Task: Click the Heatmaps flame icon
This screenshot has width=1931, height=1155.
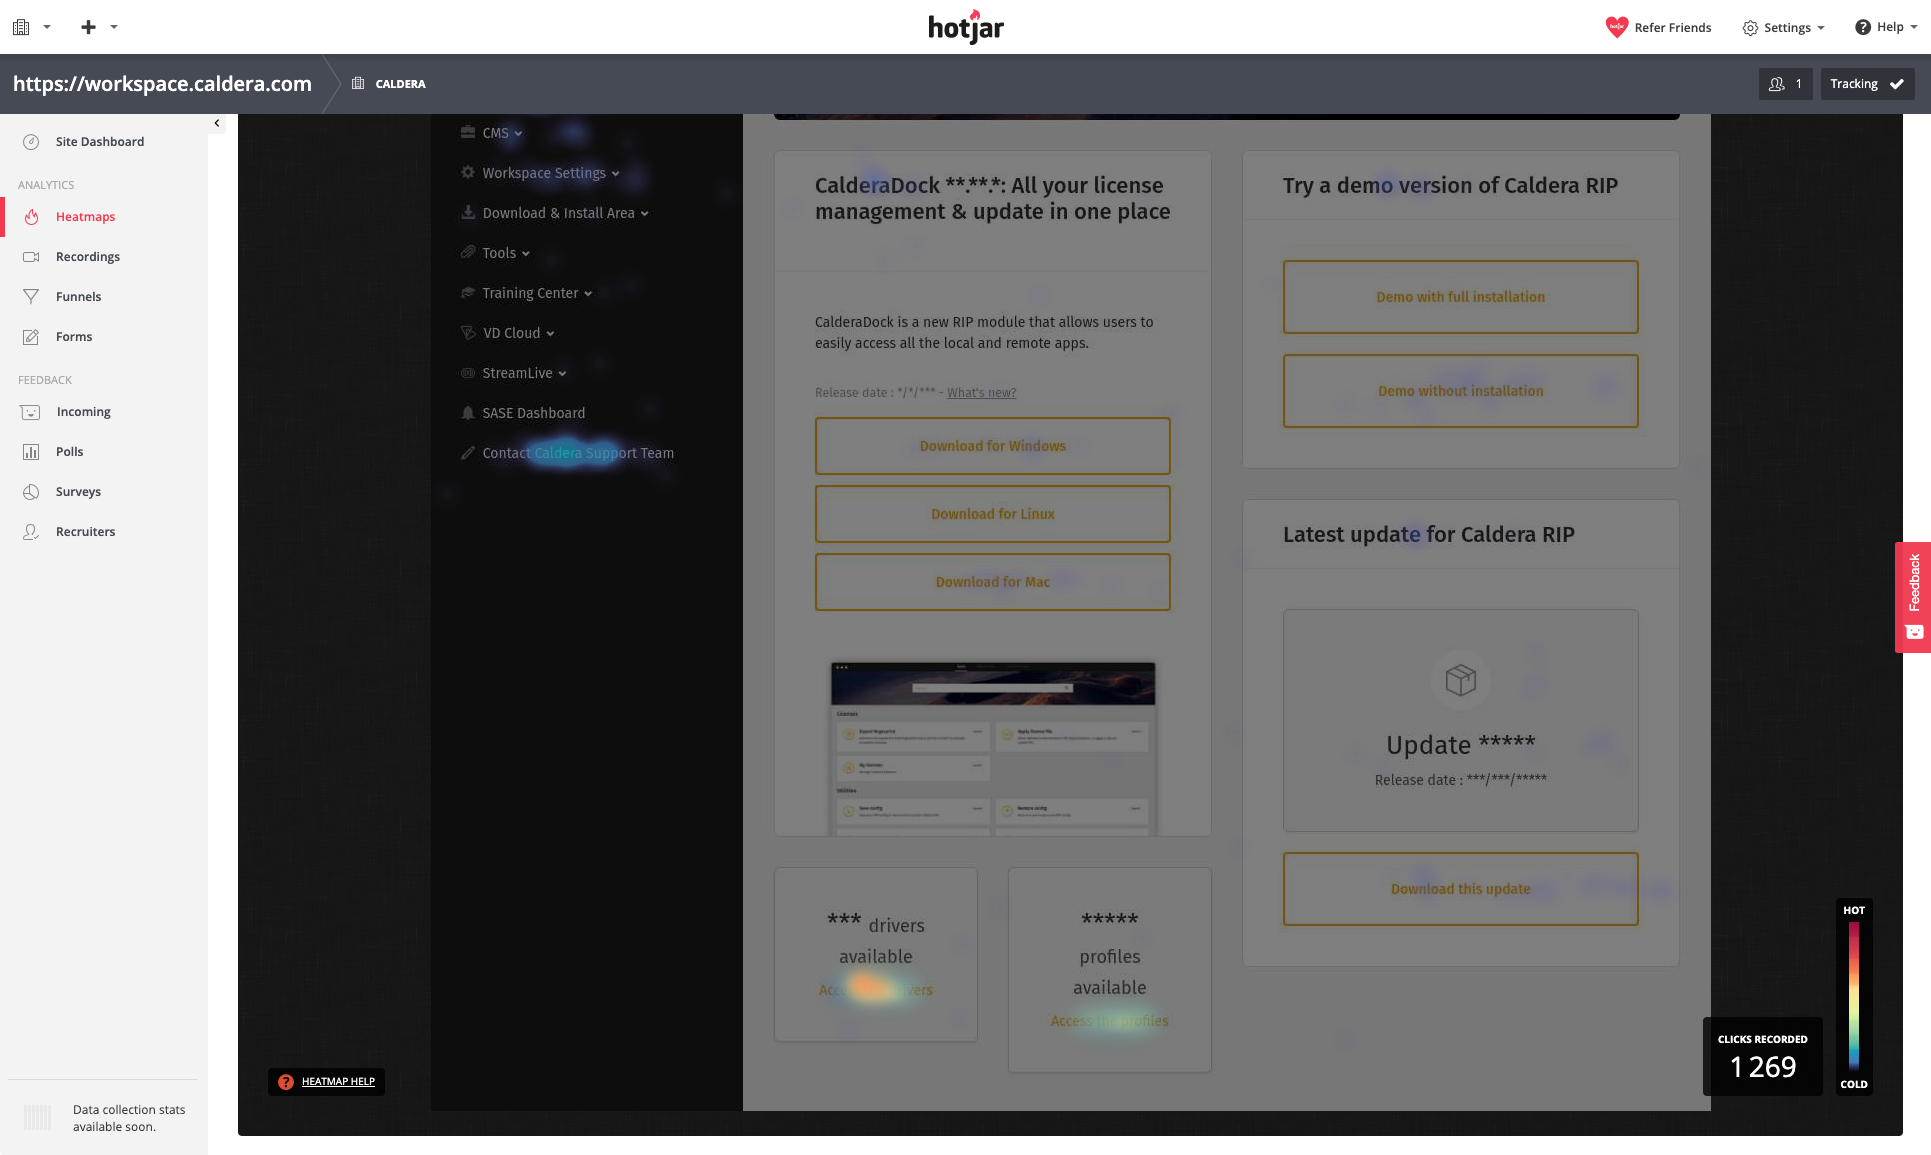Action: tap(31, 217)
